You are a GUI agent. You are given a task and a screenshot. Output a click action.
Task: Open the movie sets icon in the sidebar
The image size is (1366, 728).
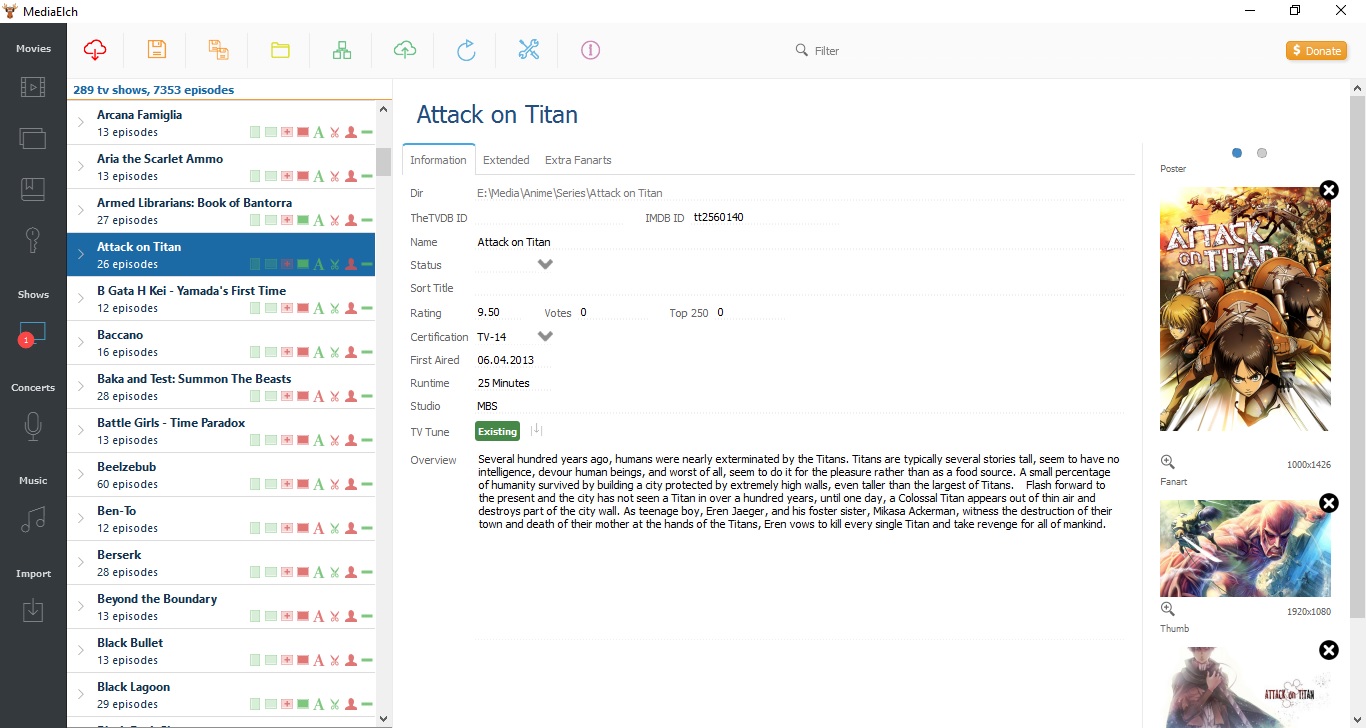[33, 138]
